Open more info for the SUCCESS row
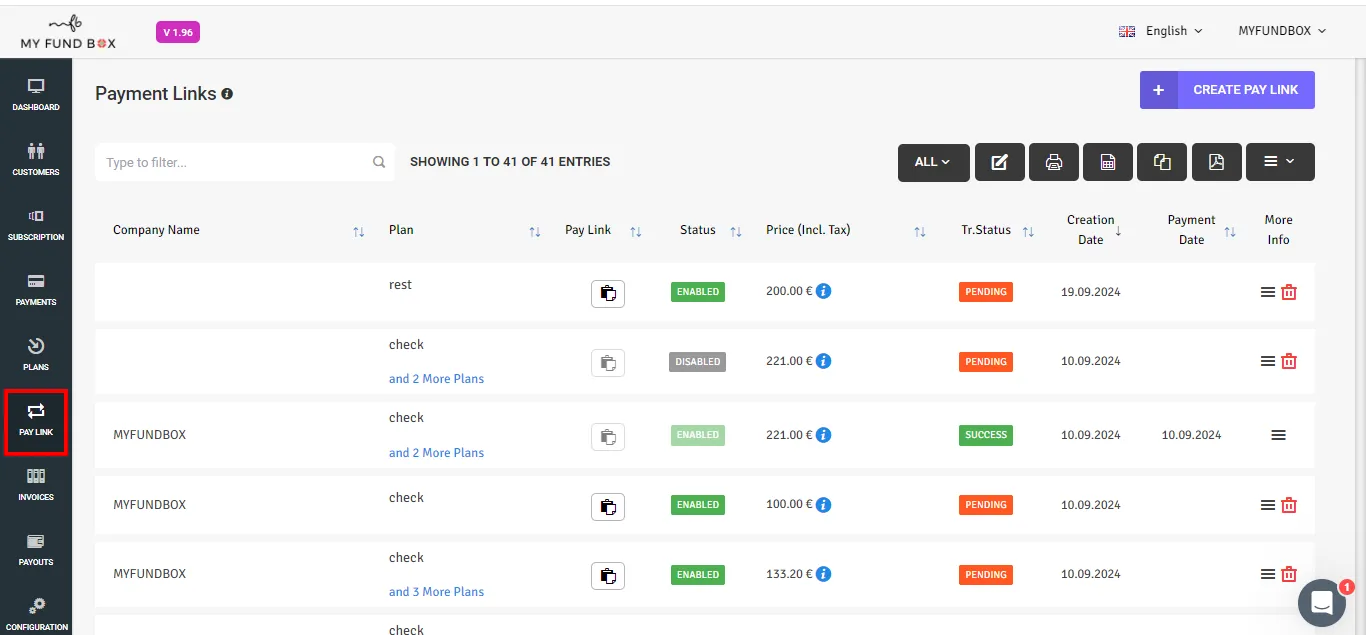This screenshot has height=635, width=1366. click(1278, 435)
